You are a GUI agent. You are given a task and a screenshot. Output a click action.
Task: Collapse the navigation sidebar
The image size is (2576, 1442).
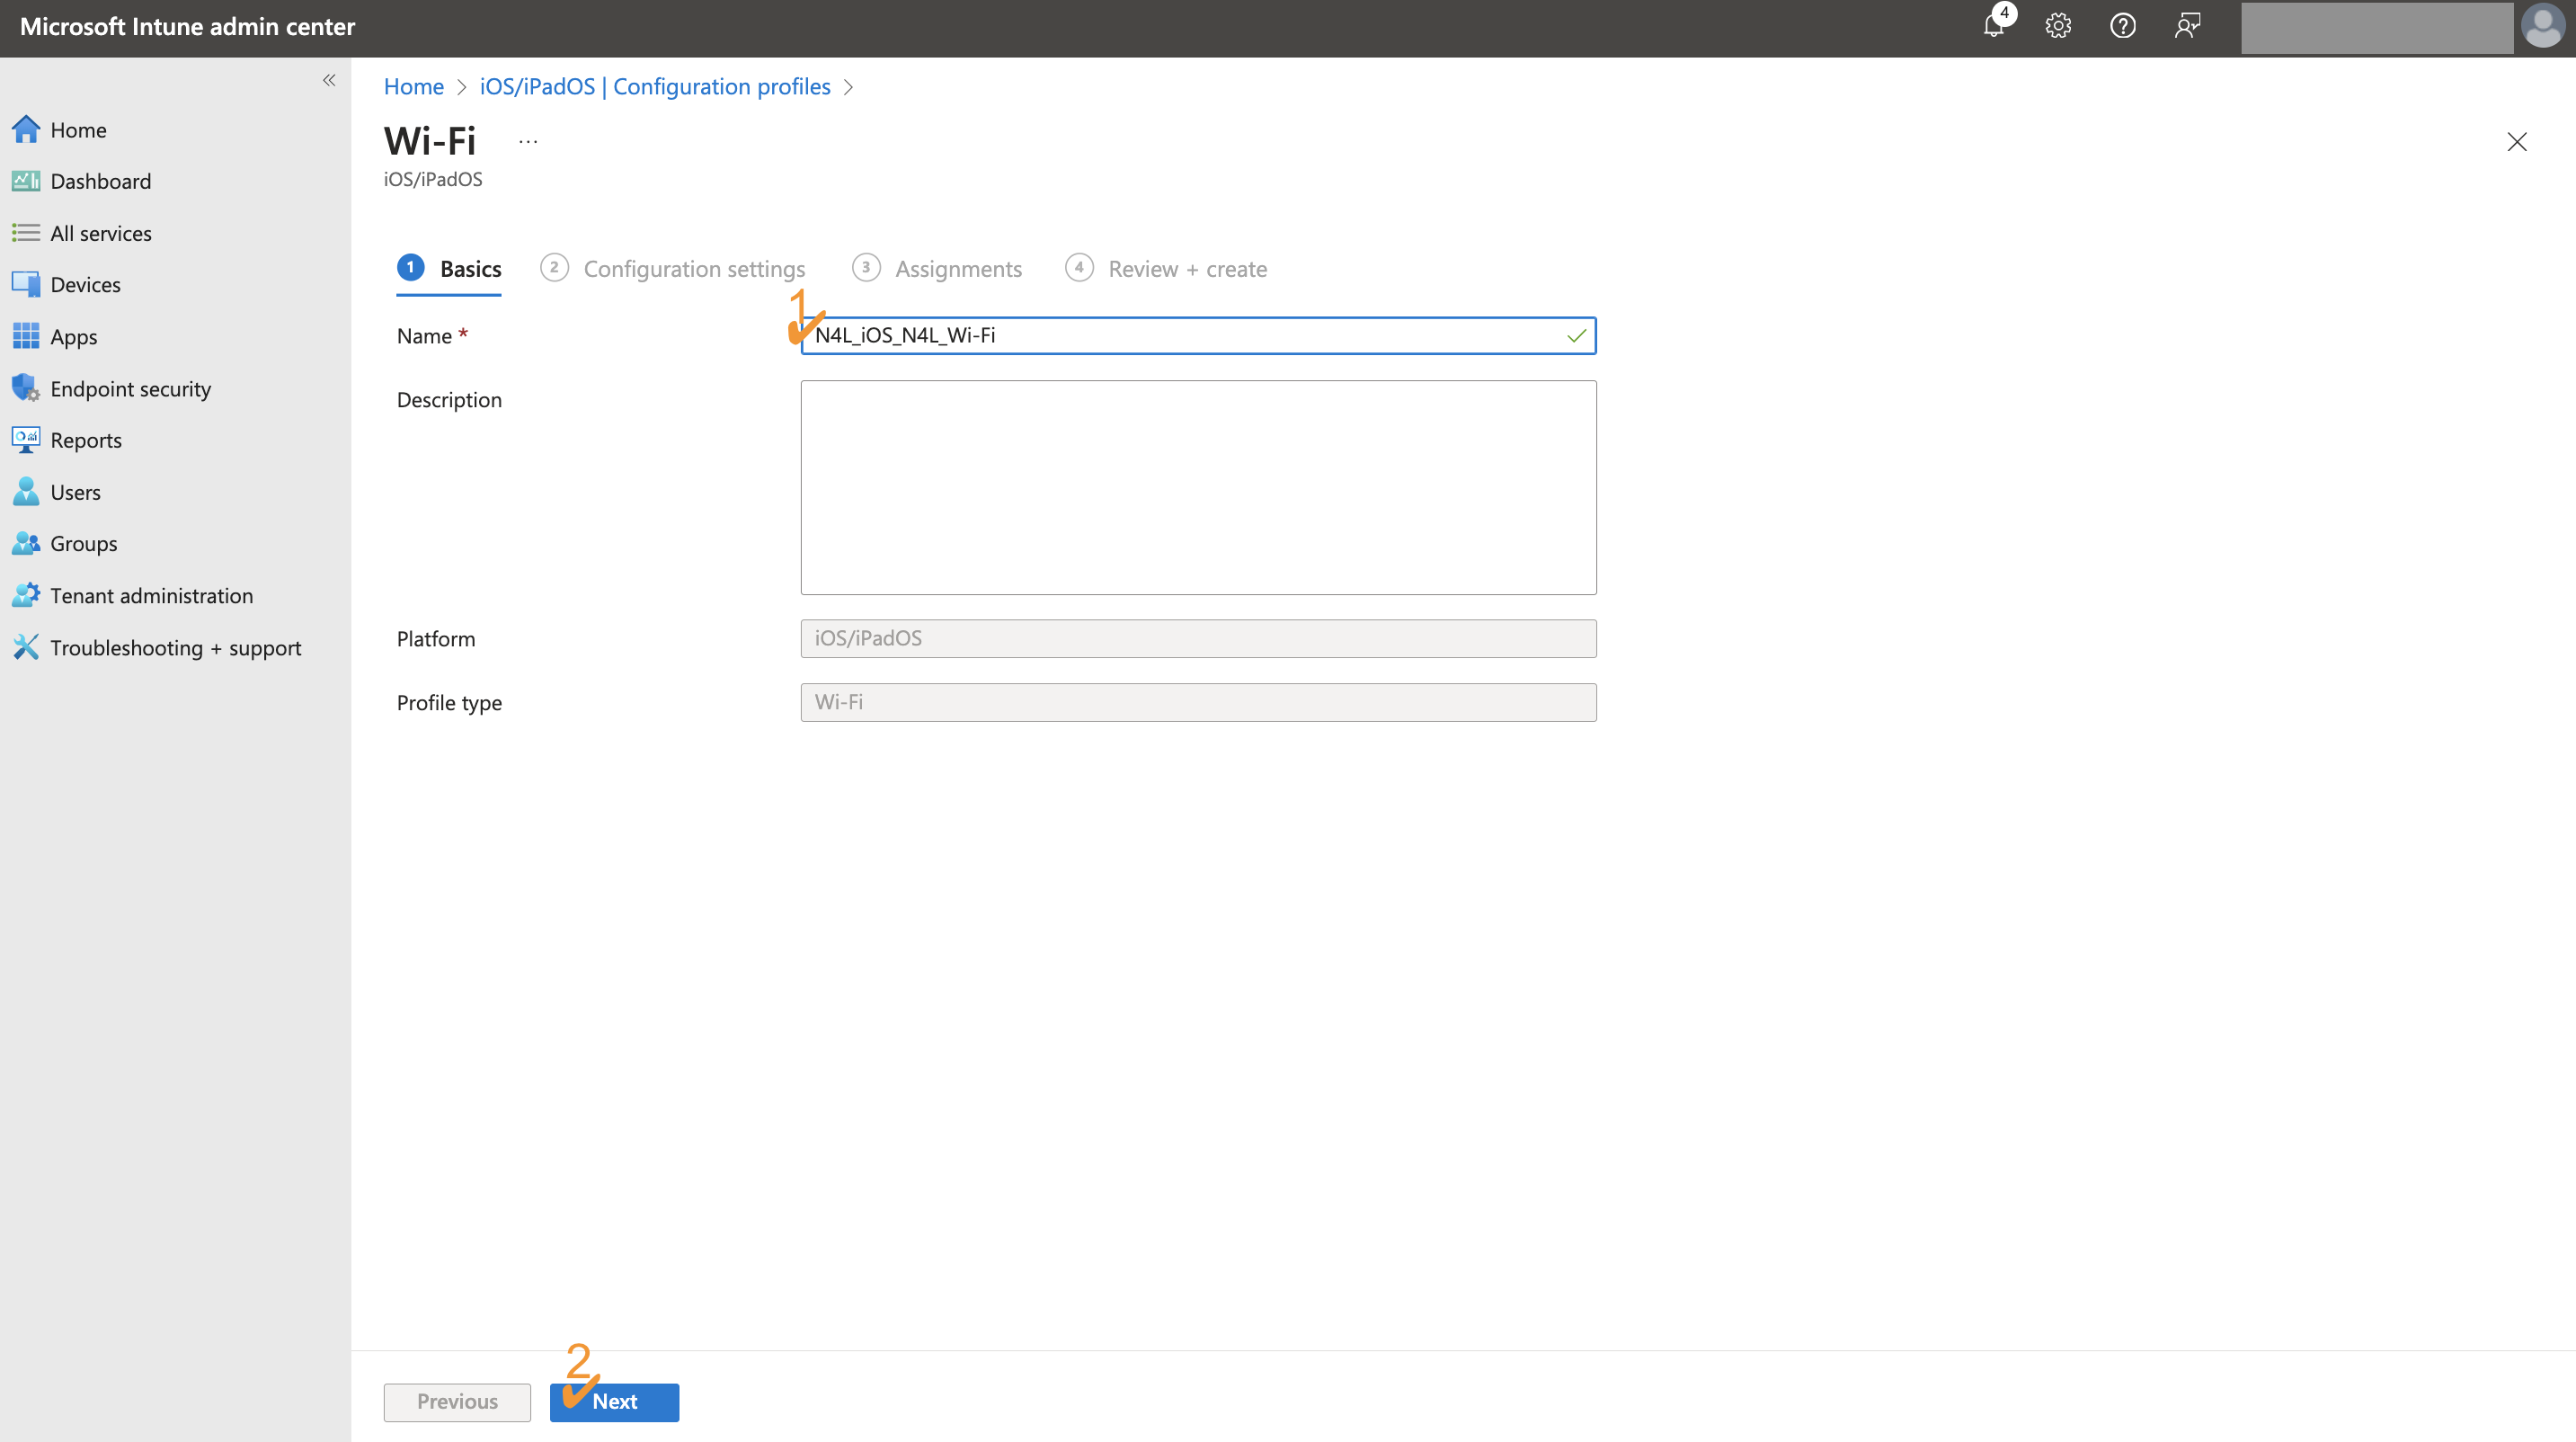[329, 80]
